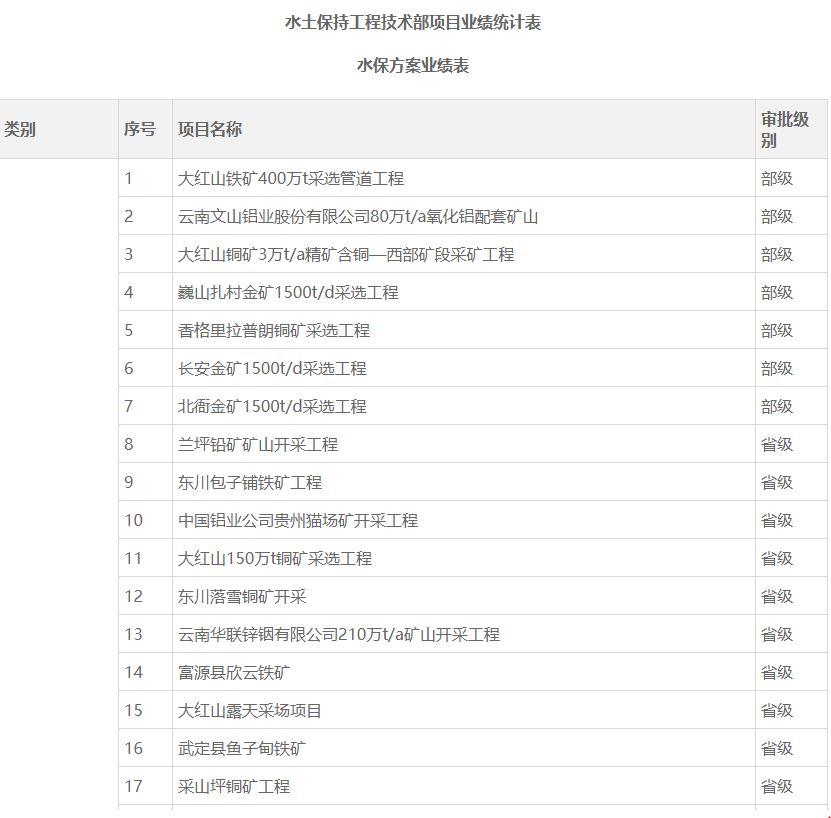Click the 武定县鱼子甸铁矿 entry

click(x=242, y=749)
